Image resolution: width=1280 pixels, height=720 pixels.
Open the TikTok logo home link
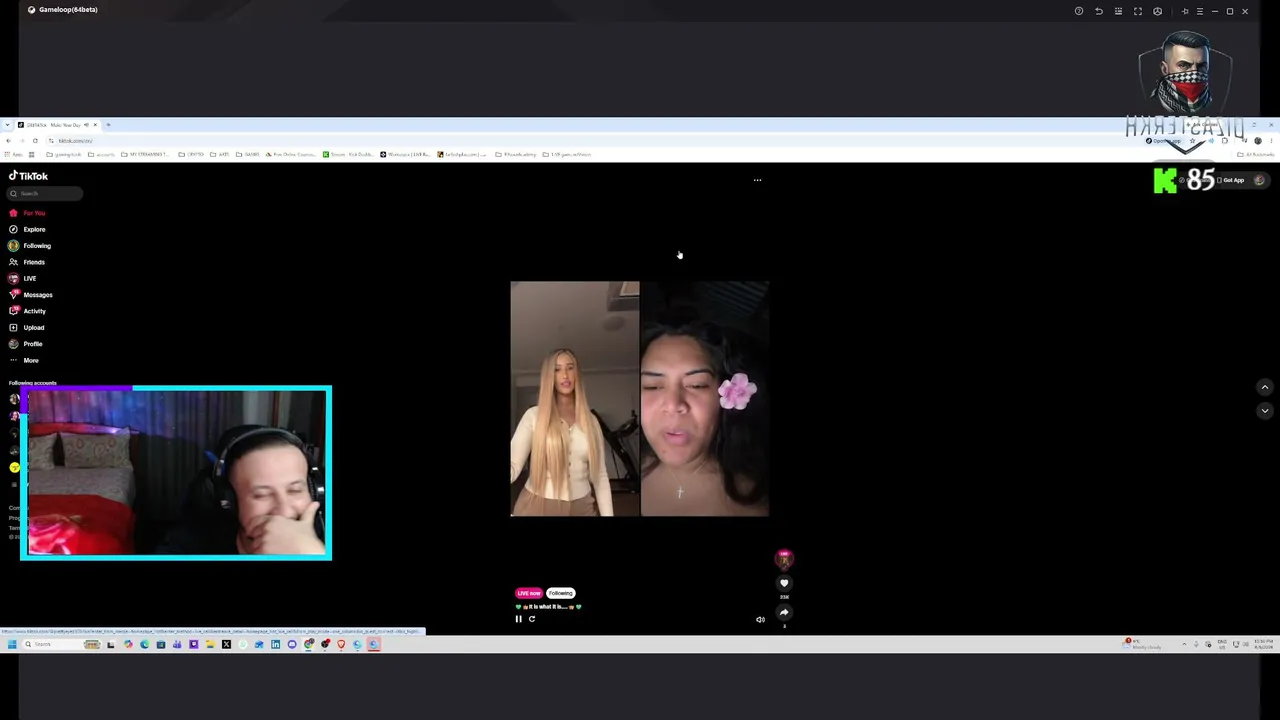tap(29, 176)
